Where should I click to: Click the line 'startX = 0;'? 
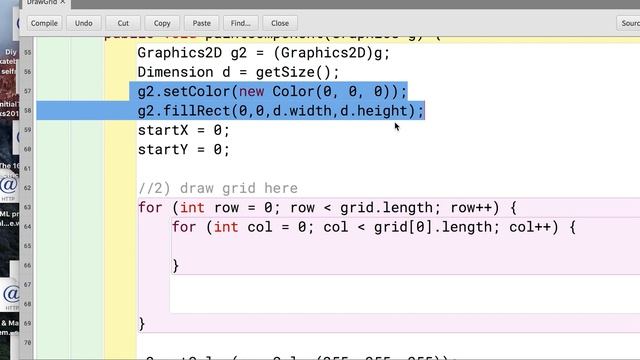[184, 130]
